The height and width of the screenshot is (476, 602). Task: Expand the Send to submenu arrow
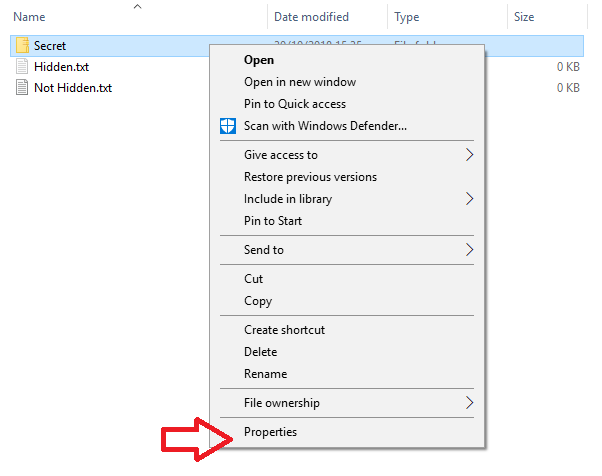[x=470, y=250]
